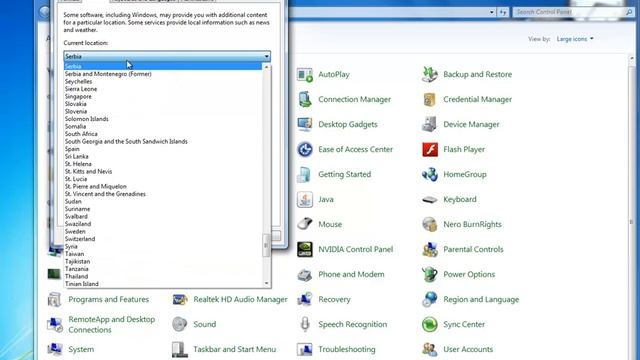The image size is (640, 360).
Task: Select South Africa in the location list
Action: [x=163, y=134]
